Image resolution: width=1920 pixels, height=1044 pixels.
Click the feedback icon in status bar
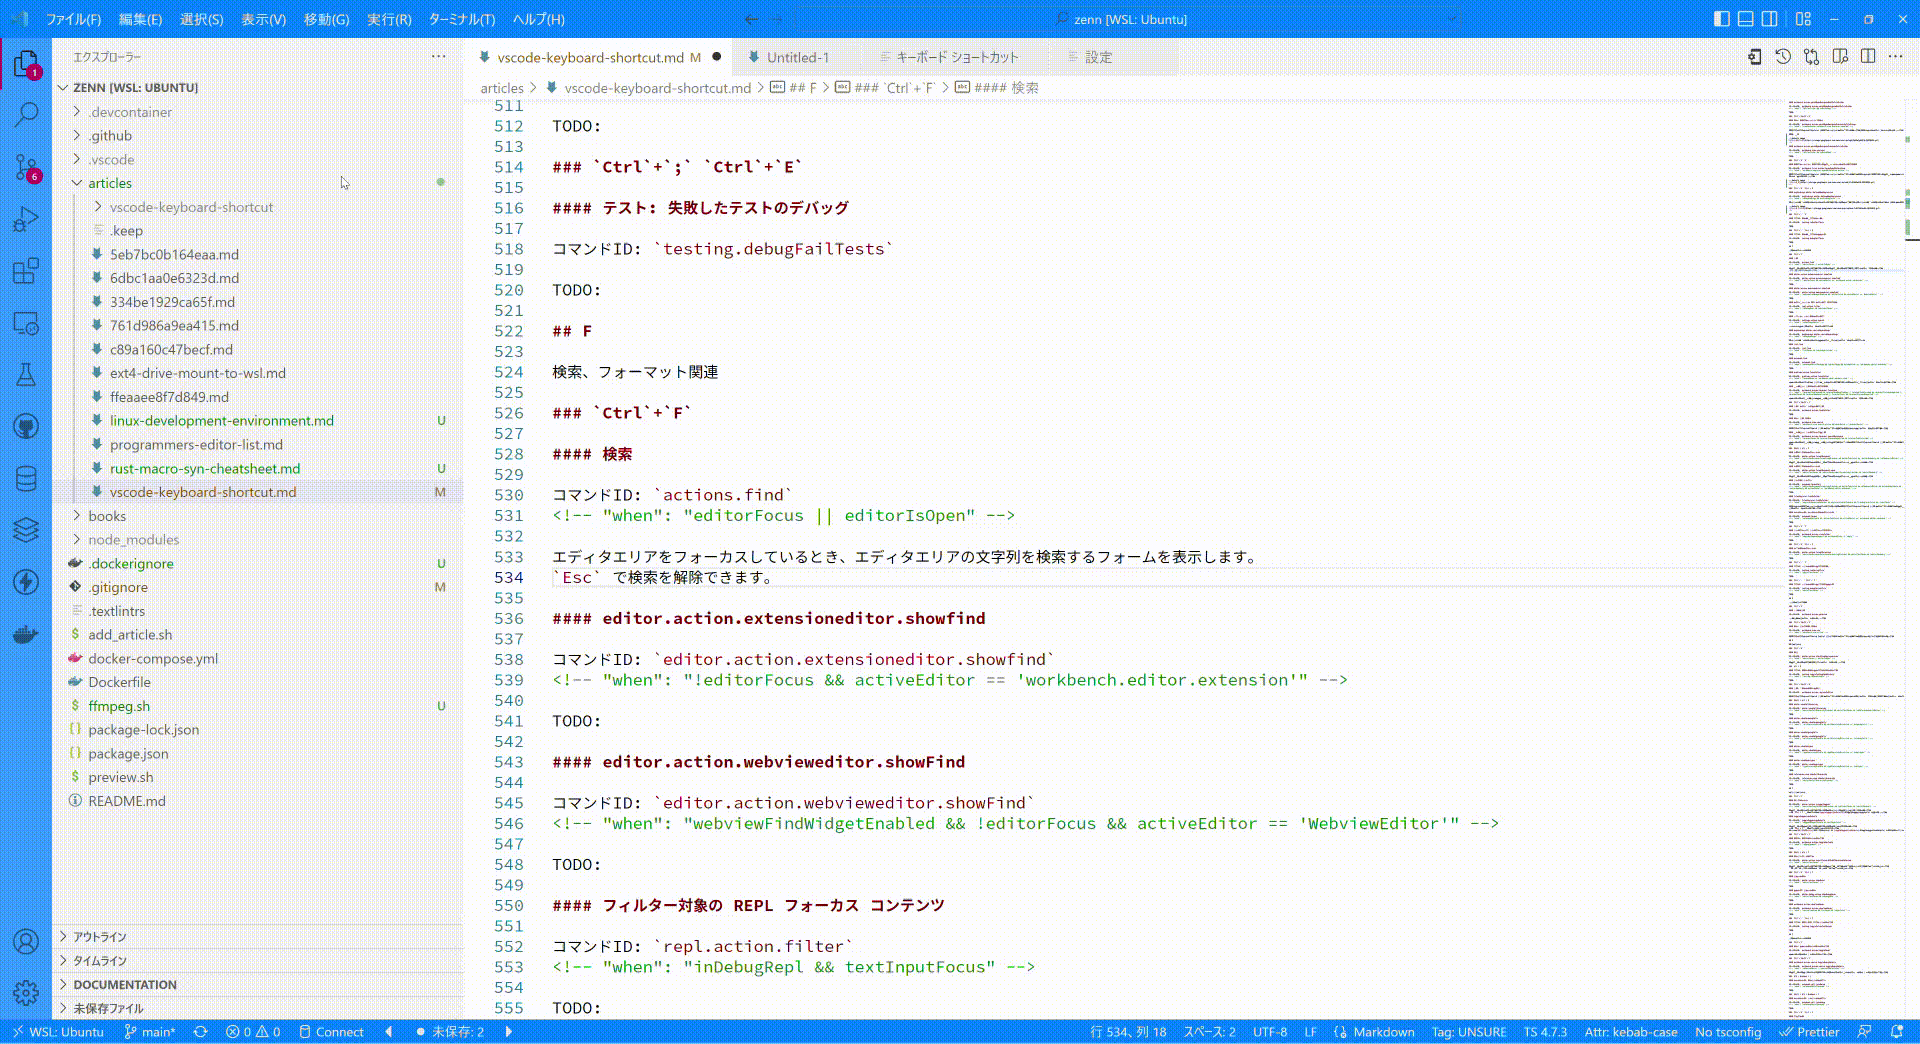point(1865,1032)
